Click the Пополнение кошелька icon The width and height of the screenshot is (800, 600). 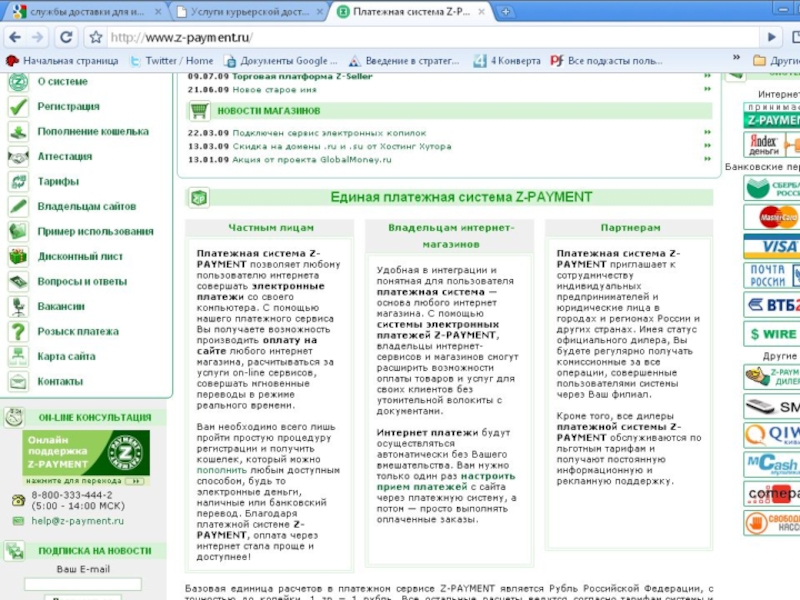[x=18, y=132]
